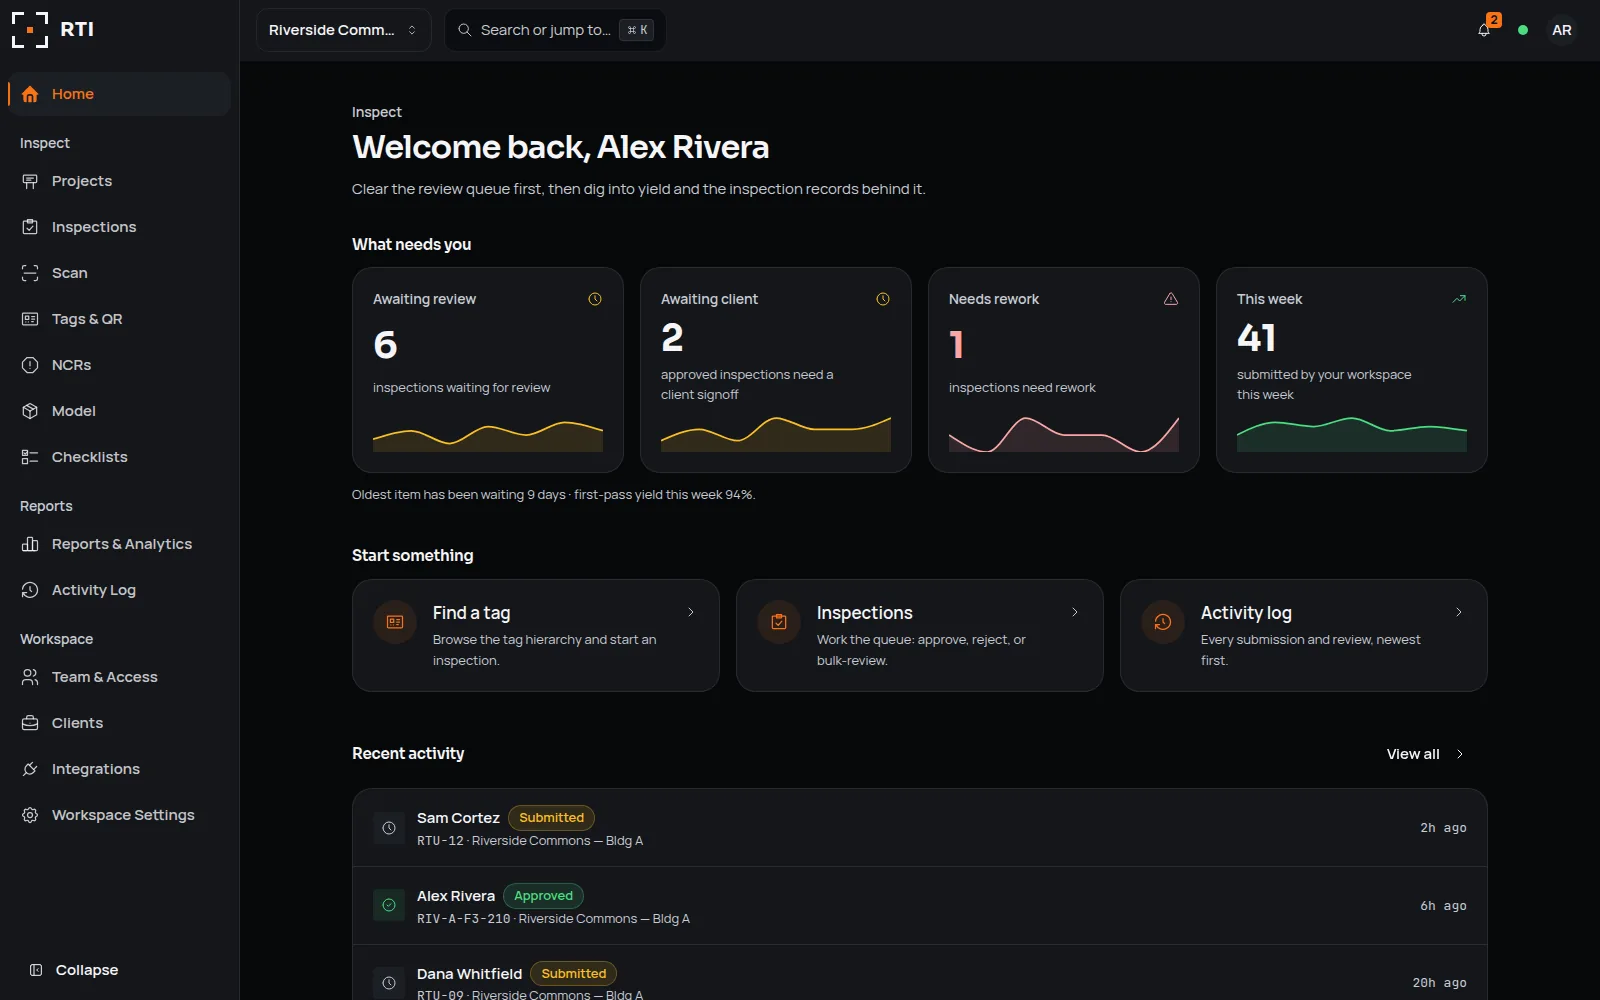
Task: Click the Scan sidebar icon
Action: click(30, 273)
